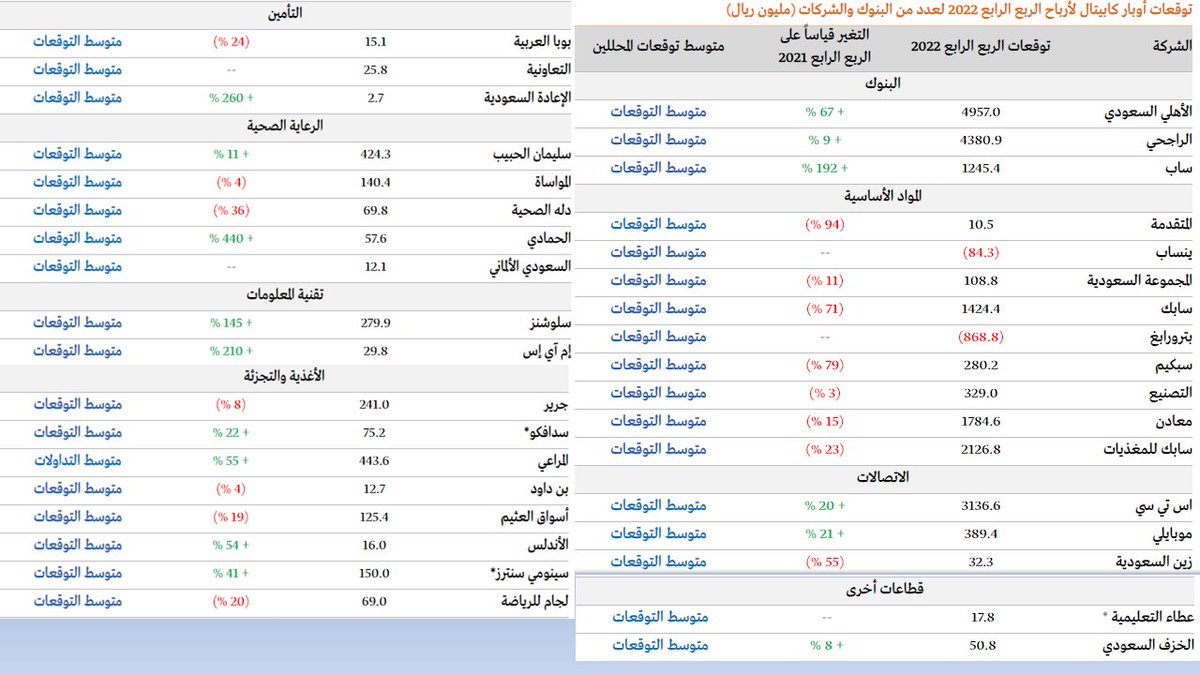Select the تقنية المعلومات section heading
Screen dimensions: 1200x675
click(286, 295)
